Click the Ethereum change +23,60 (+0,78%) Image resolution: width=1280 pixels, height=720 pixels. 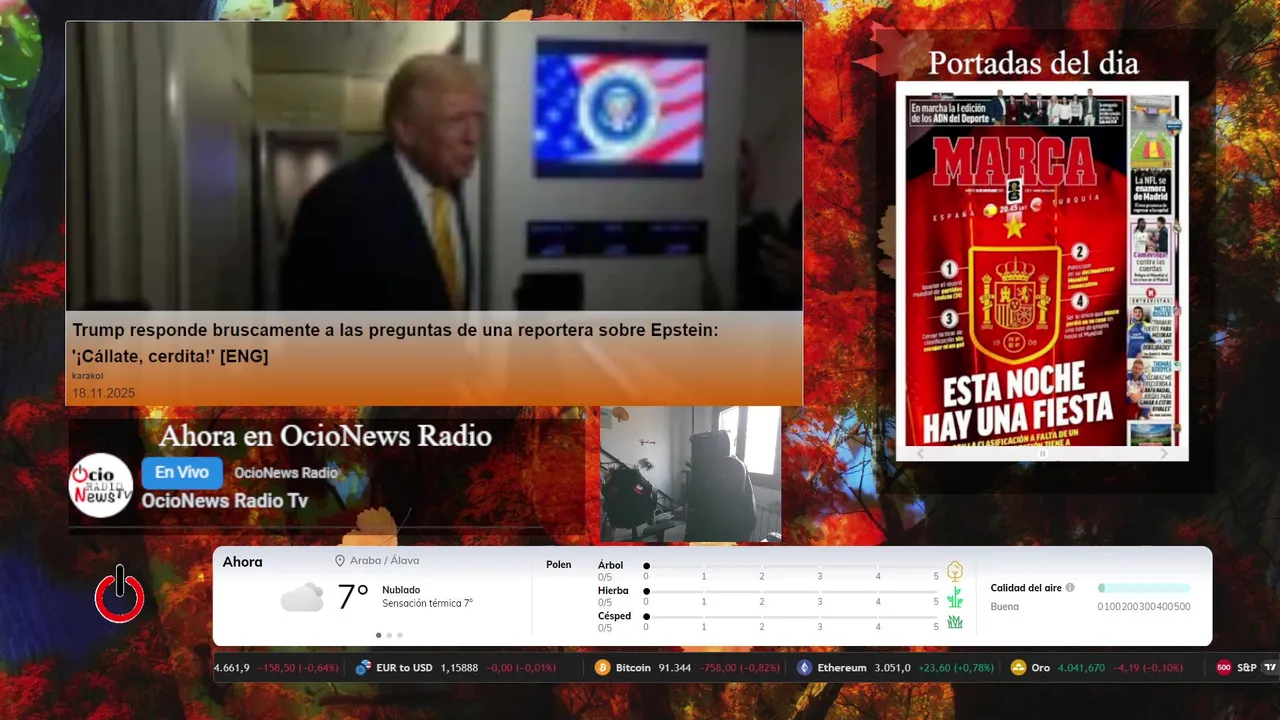[x=956, y=668]
